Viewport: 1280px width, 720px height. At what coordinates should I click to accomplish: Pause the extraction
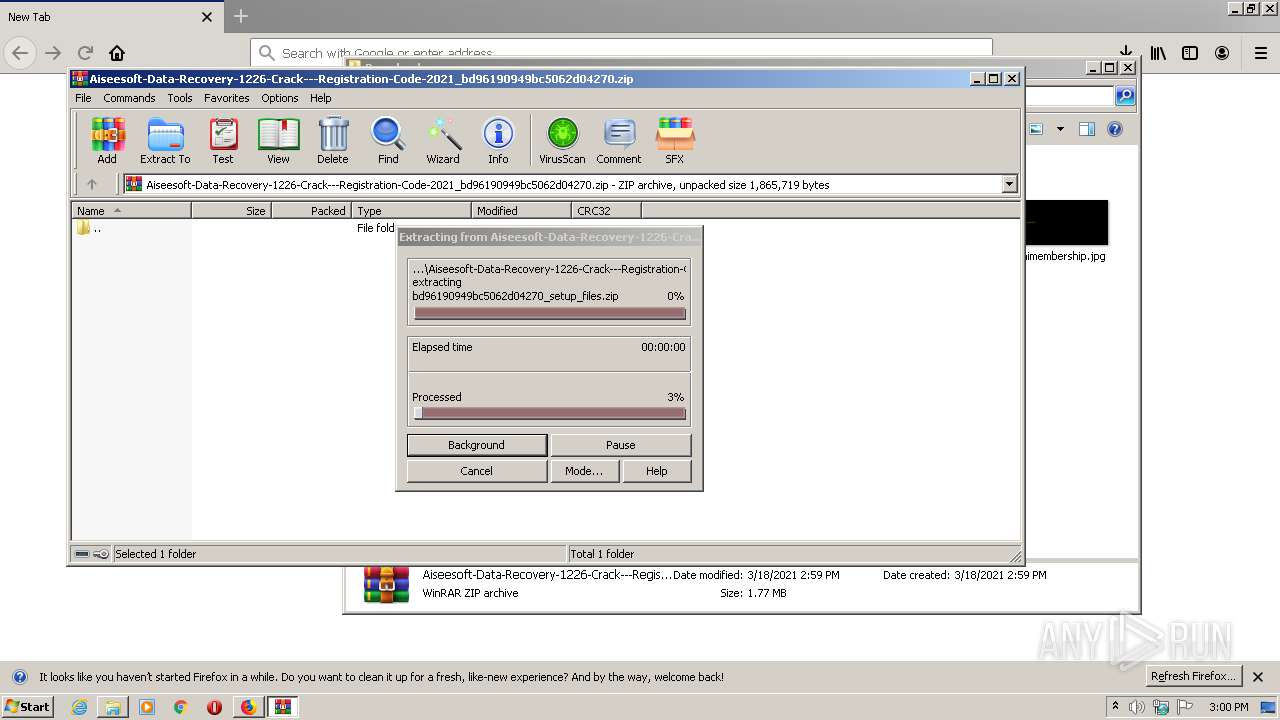pyautogui.click(x=620, y=445)
